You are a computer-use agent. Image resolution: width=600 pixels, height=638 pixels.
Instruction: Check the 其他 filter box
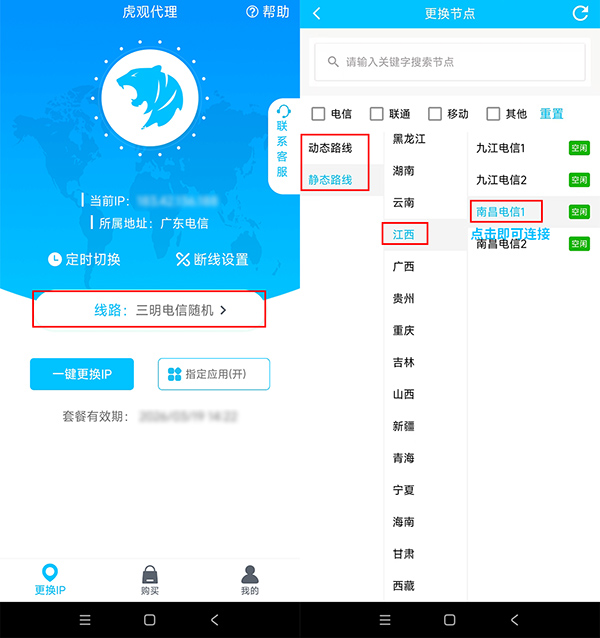coord(493,114)
